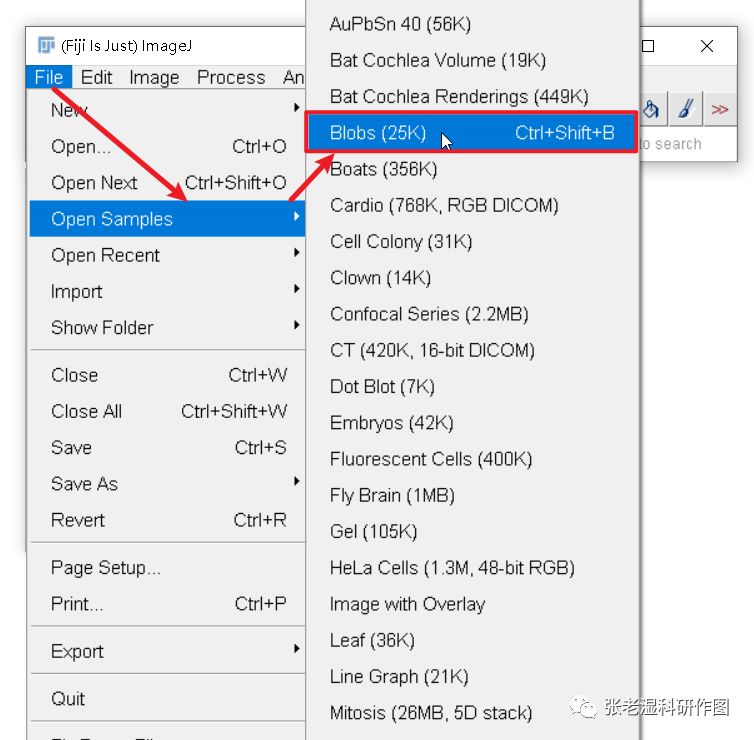
Task: Open the Gel (105K) sample
Action: [472, 532]
